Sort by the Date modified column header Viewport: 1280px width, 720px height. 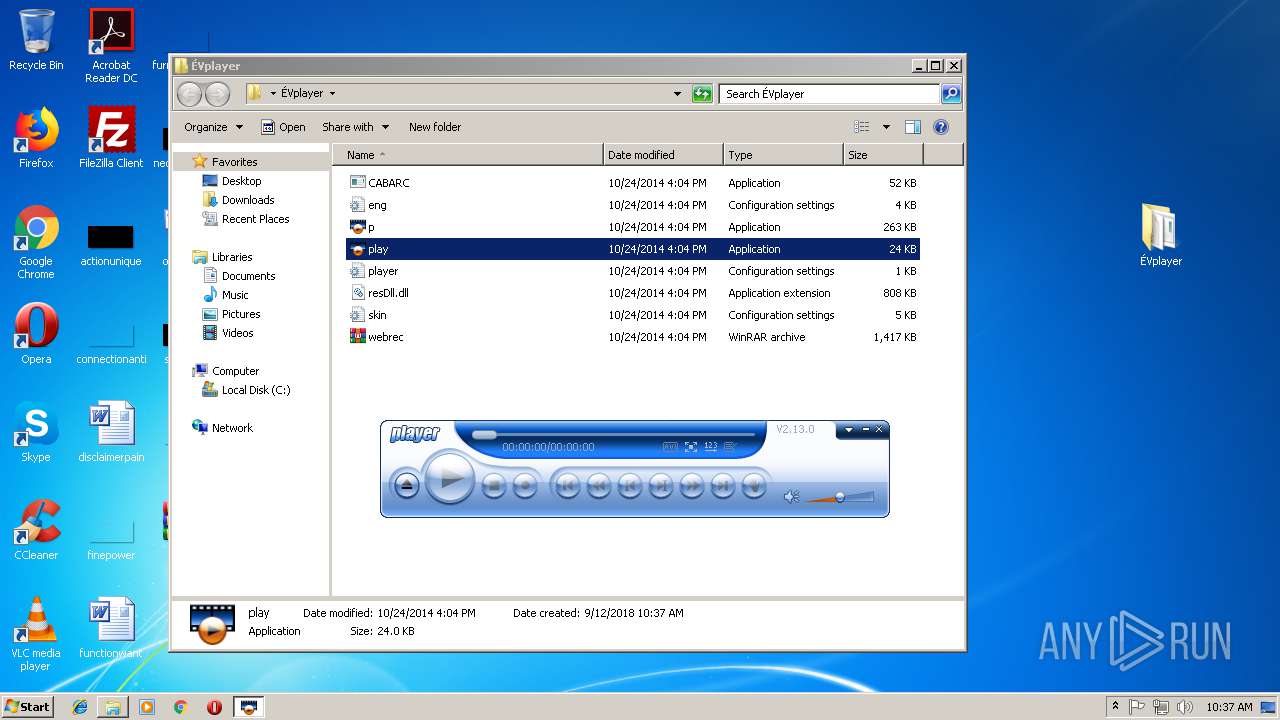point(663,155)
